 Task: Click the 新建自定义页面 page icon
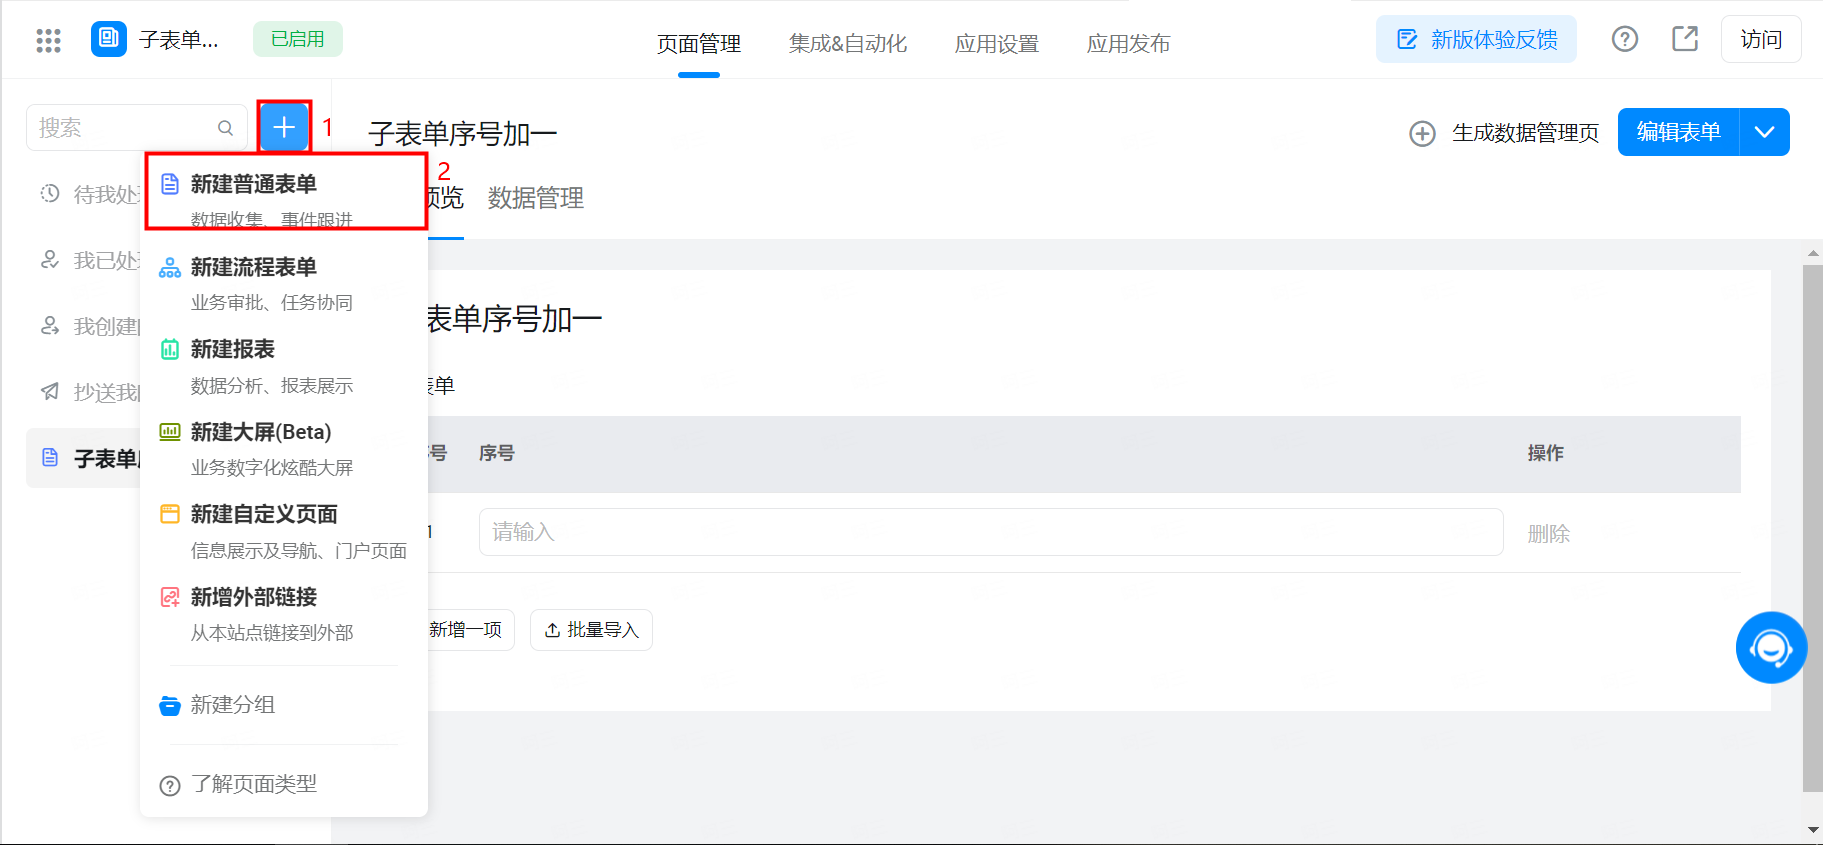(170, 514)
